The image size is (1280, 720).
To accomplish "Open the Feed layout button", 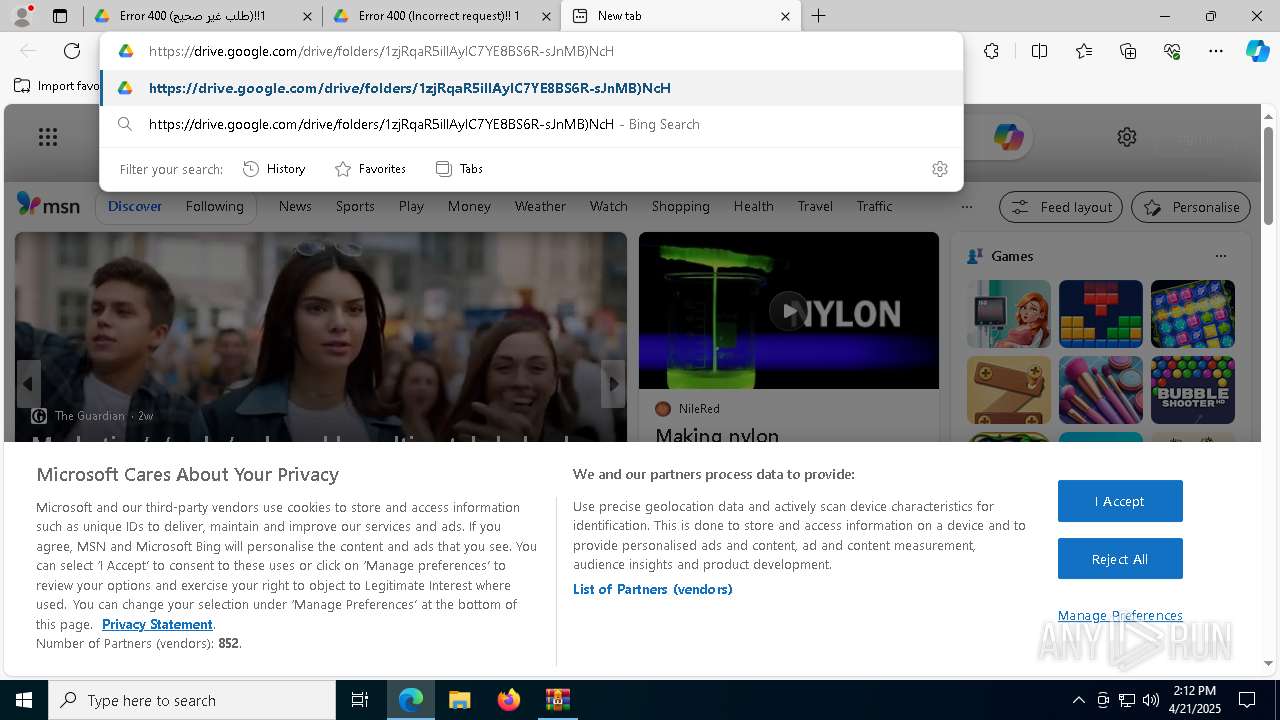I will pos(1062,207).
